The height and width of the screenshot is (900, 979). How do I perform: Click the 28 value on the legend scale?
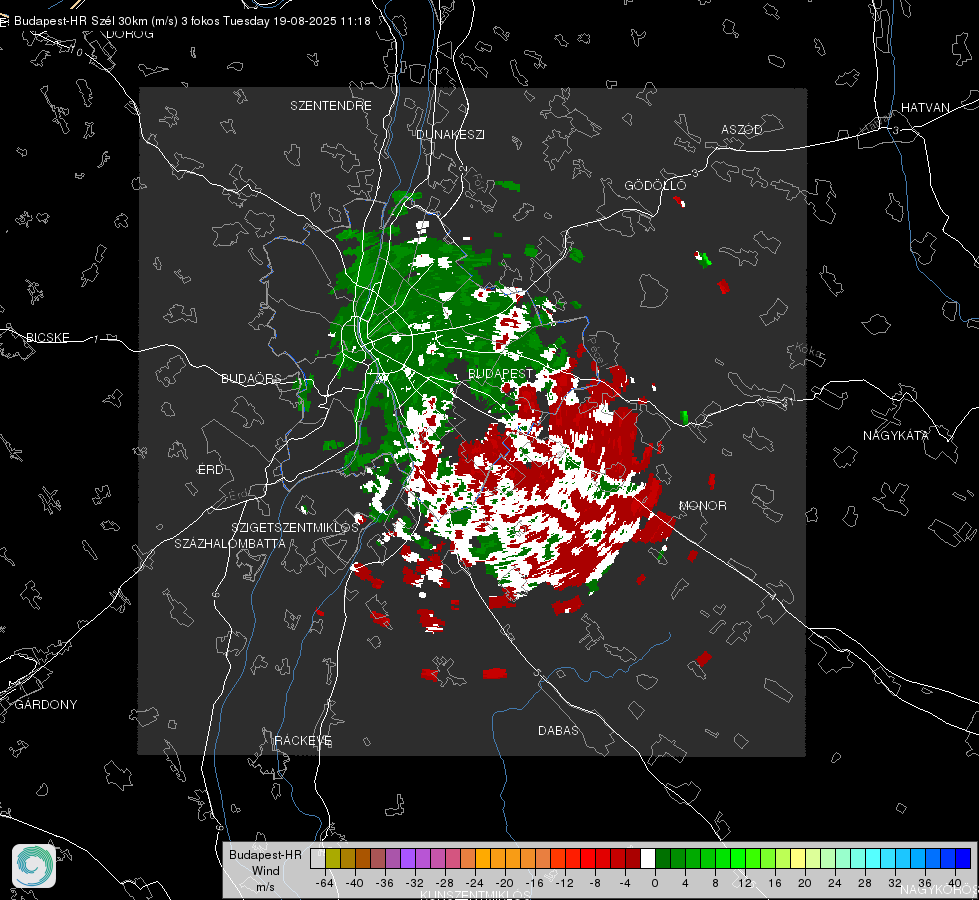coord(865,883)
